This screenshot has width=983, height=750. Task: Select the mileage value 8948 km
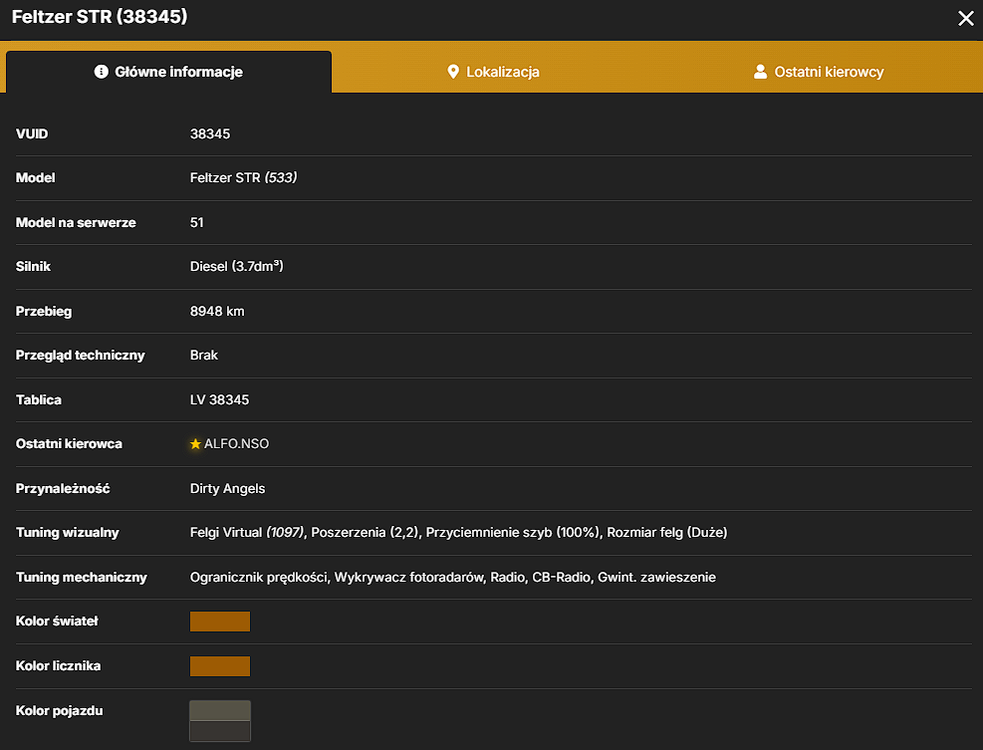click(217, 312)
